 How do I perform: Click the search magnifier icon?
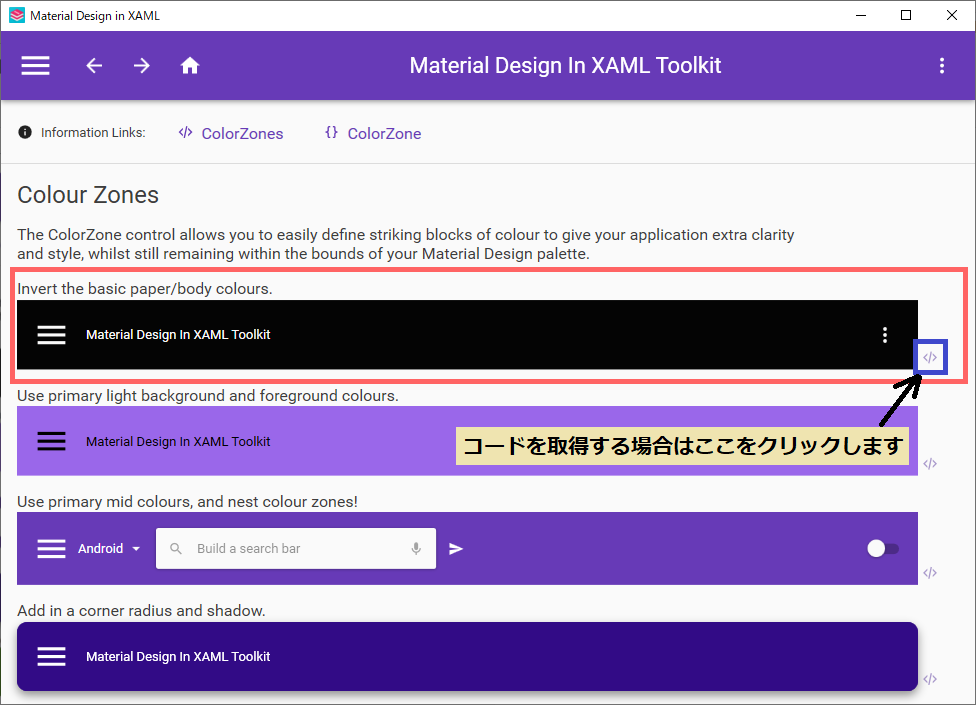click(x=176, y=548)
